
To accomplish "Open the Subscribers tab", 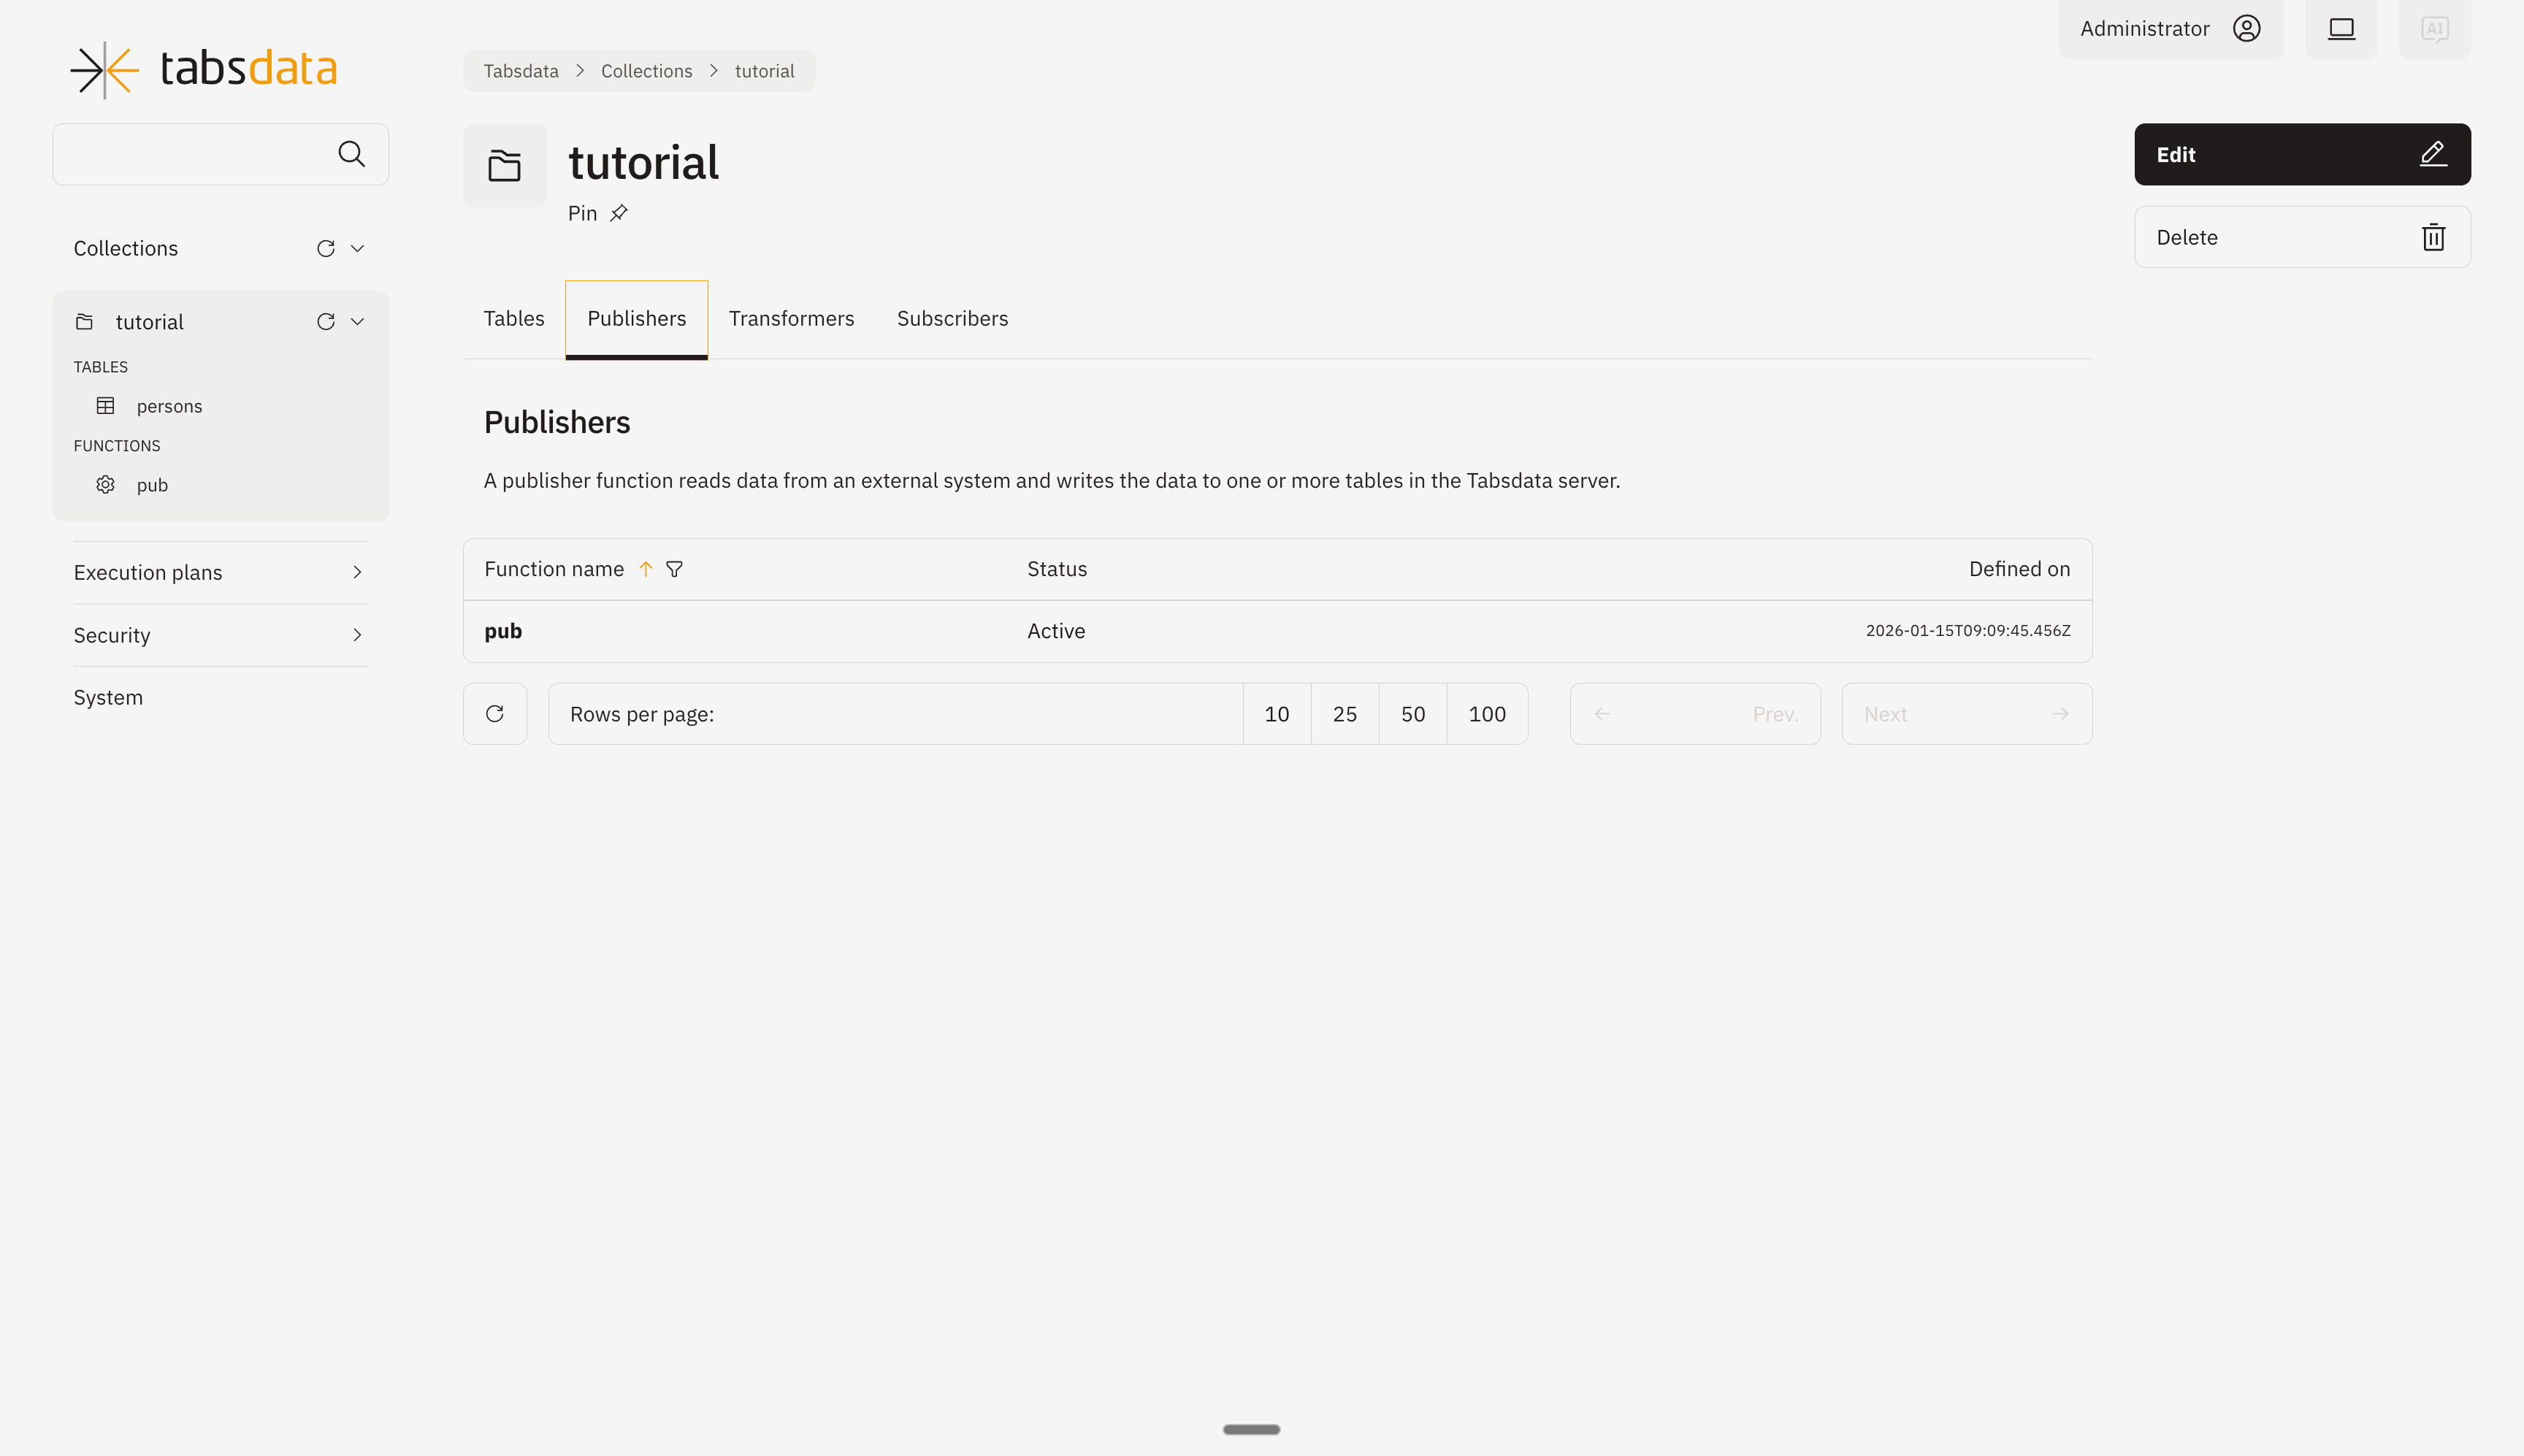I will [952, 318].
